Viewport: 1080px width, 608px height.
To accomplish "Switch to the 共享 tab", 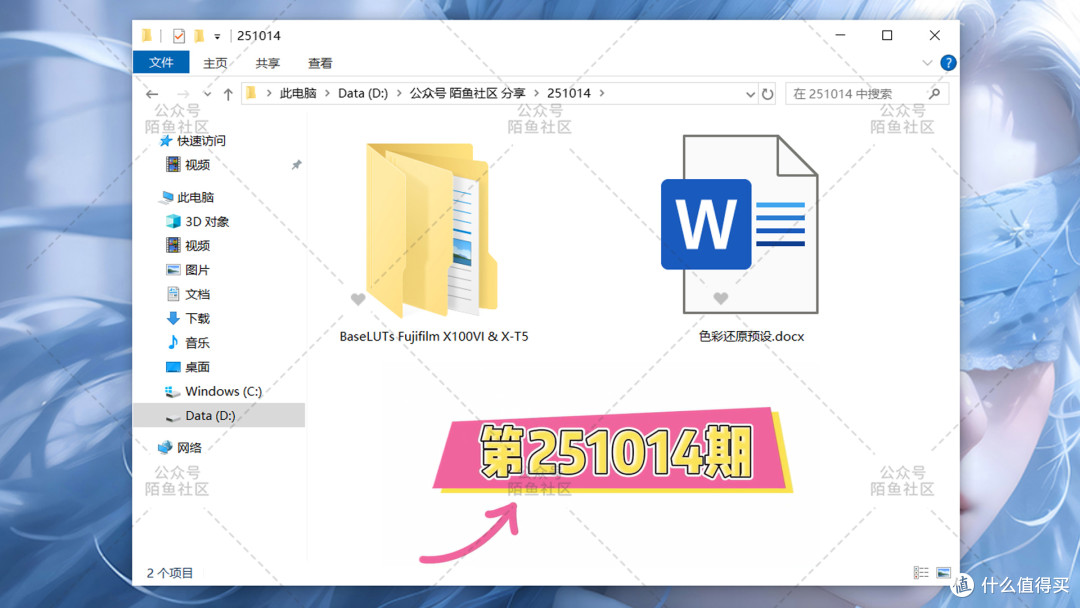I will (267, 63).
